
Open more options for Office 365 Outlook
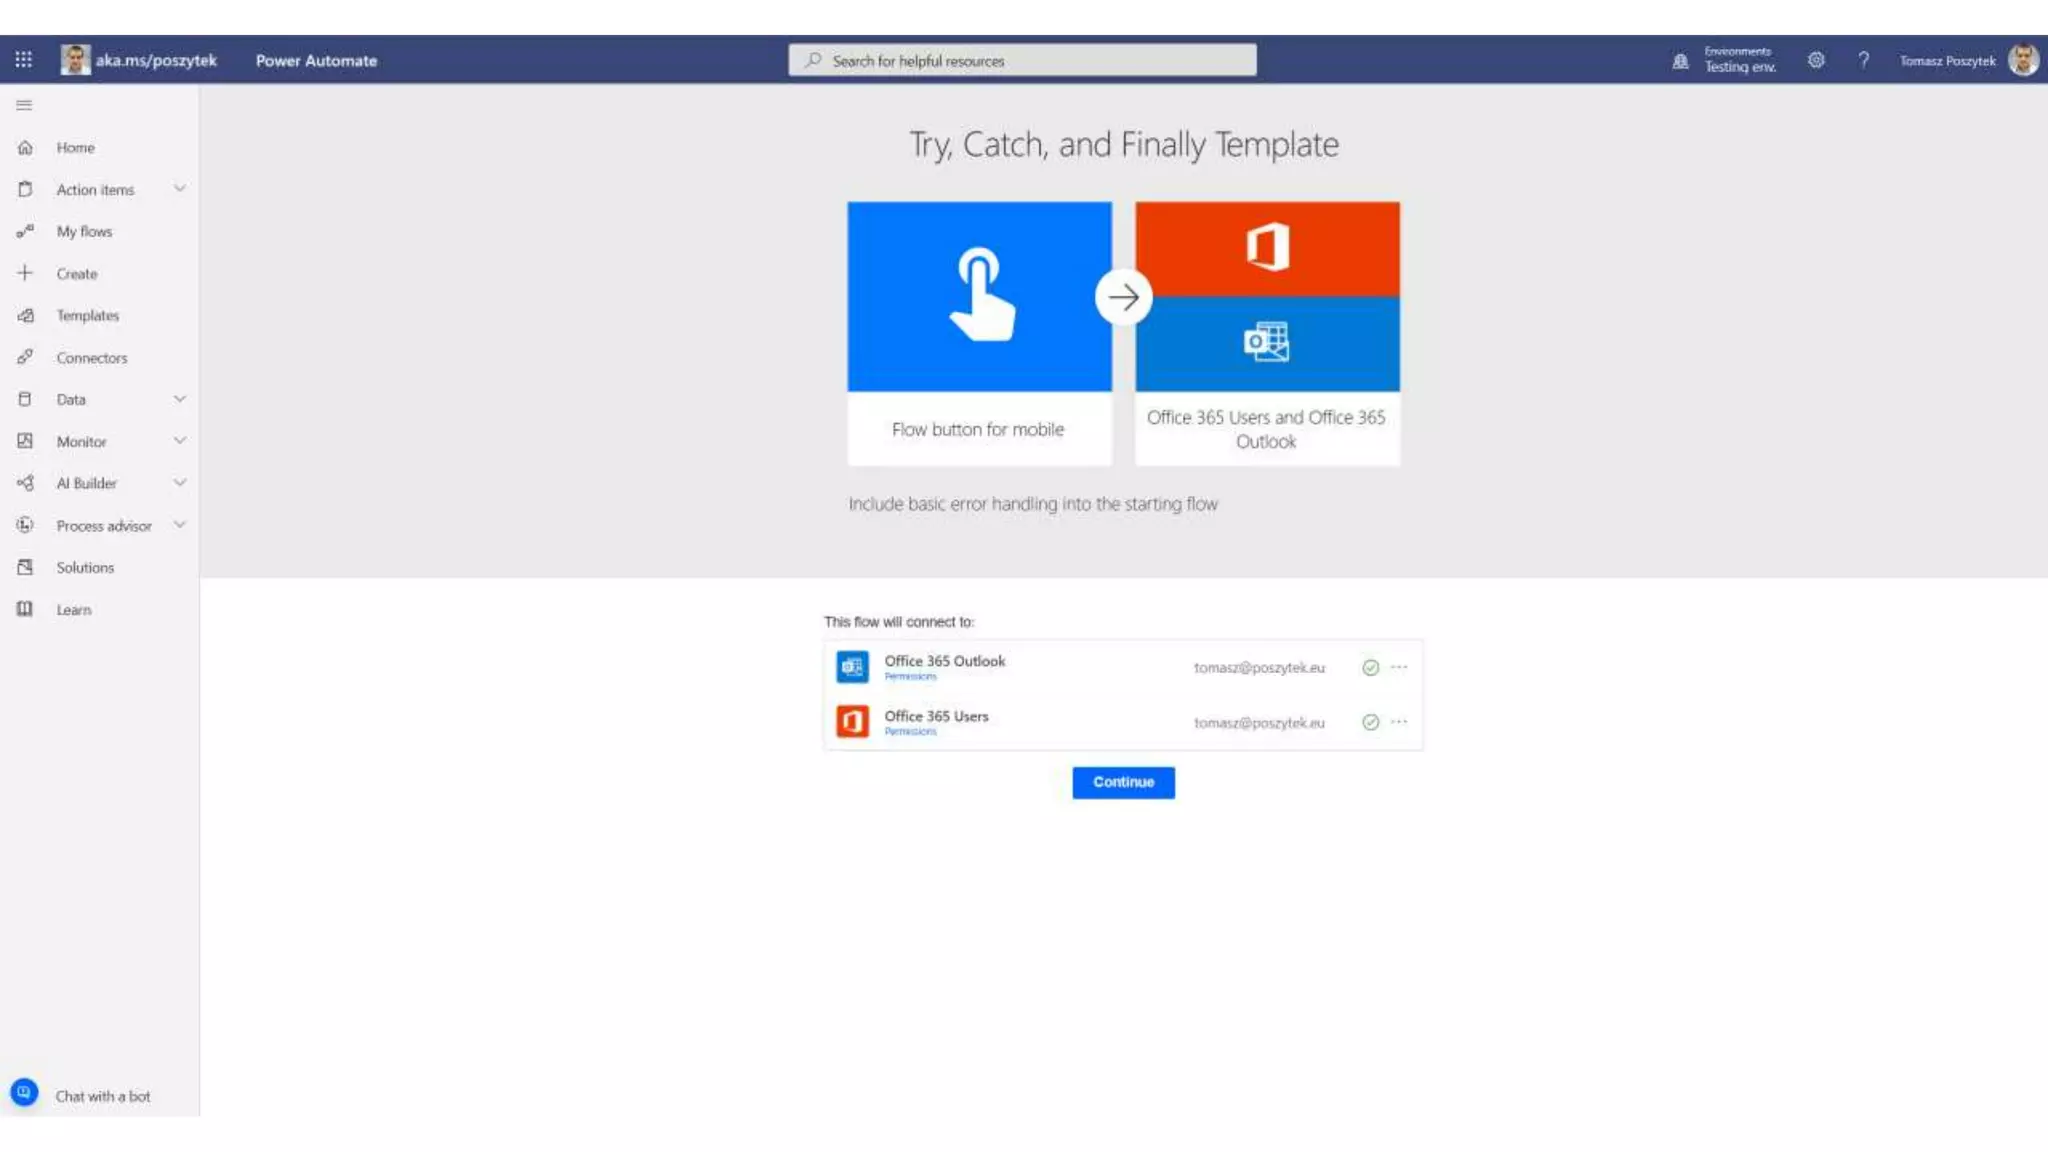pyautogui.click(x=1399, y=667)
